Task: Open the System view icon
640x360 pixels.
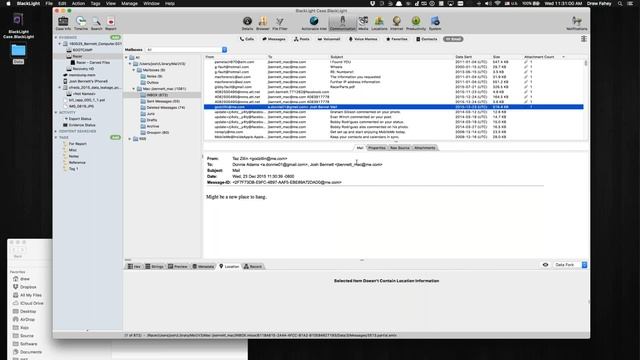Action: click(x=435, y=23)
